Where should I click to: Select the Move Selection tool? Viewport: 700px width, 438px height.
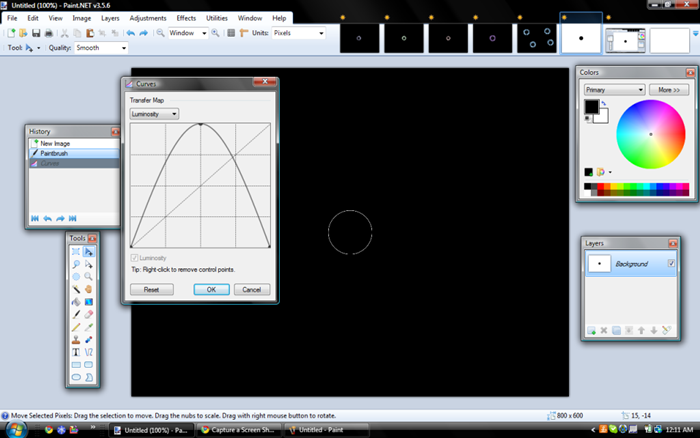pyautogui.click(x=88, y=264)
